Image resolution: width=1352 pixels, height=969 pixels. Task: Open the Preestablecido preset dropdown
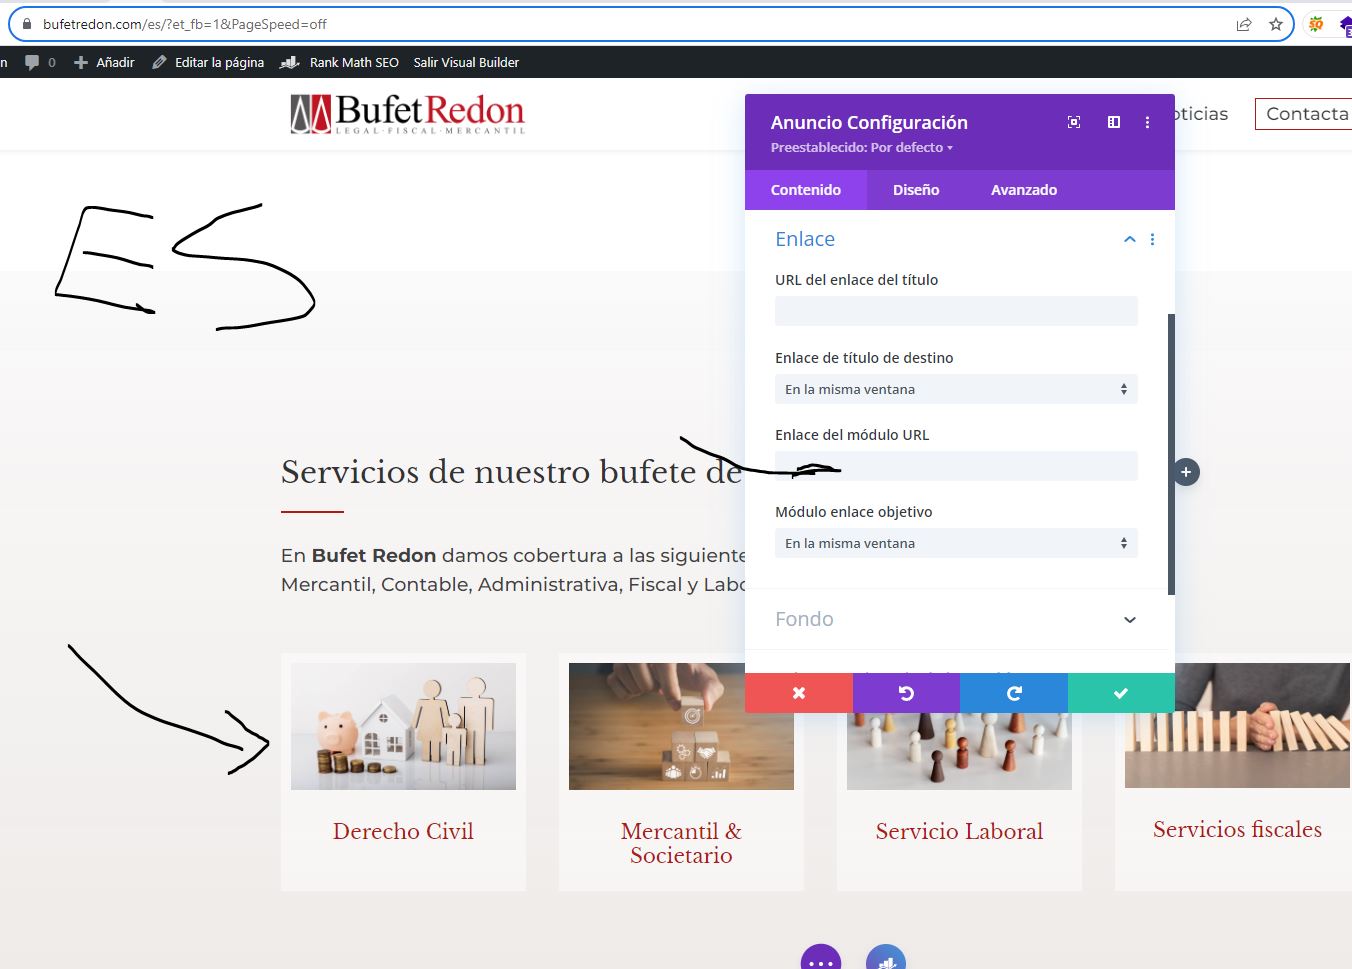point(862,147)
